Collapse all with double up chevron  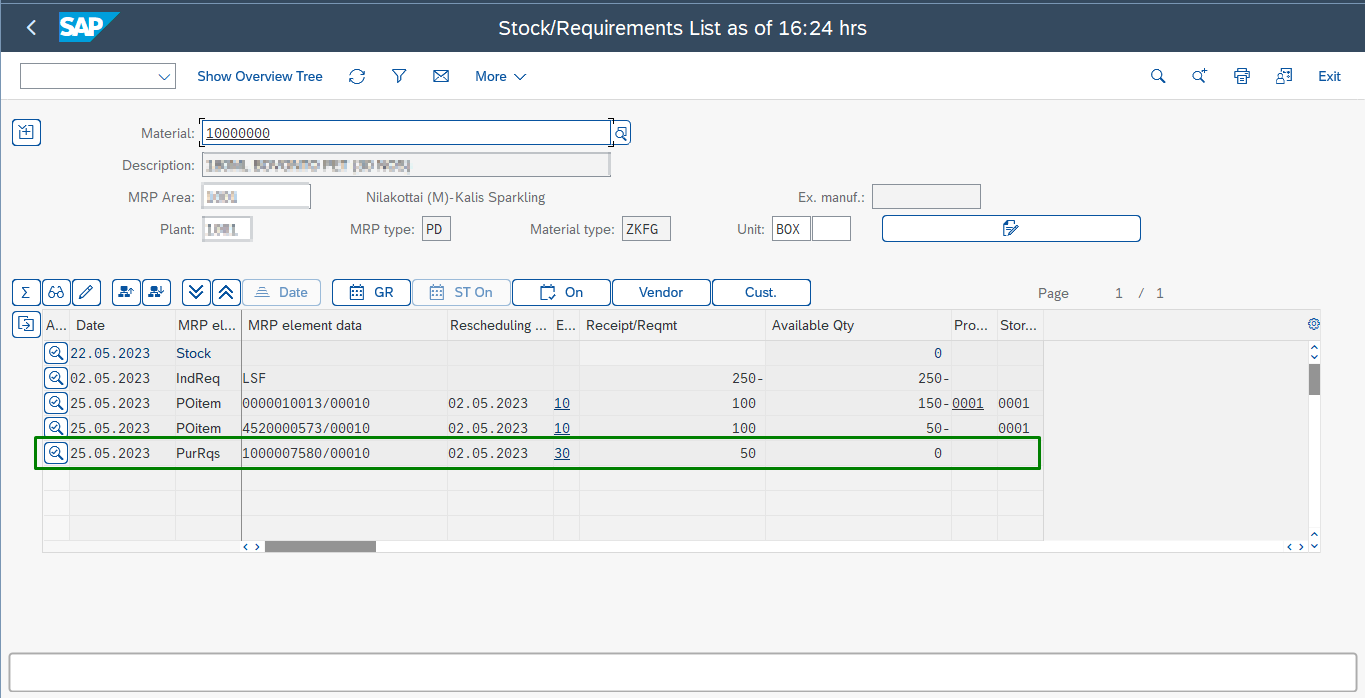(x=226, y=292)
